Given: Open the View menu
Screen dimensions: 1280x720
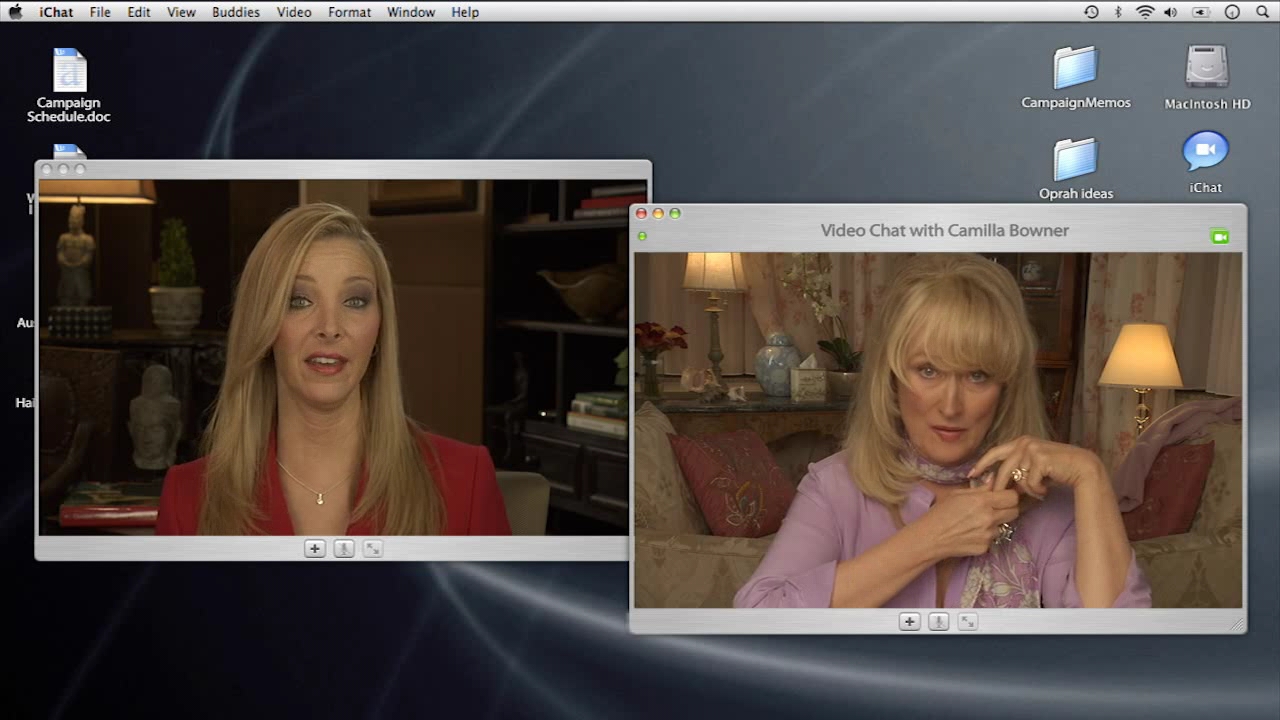Looking at the screenshot, I should 181,12.
